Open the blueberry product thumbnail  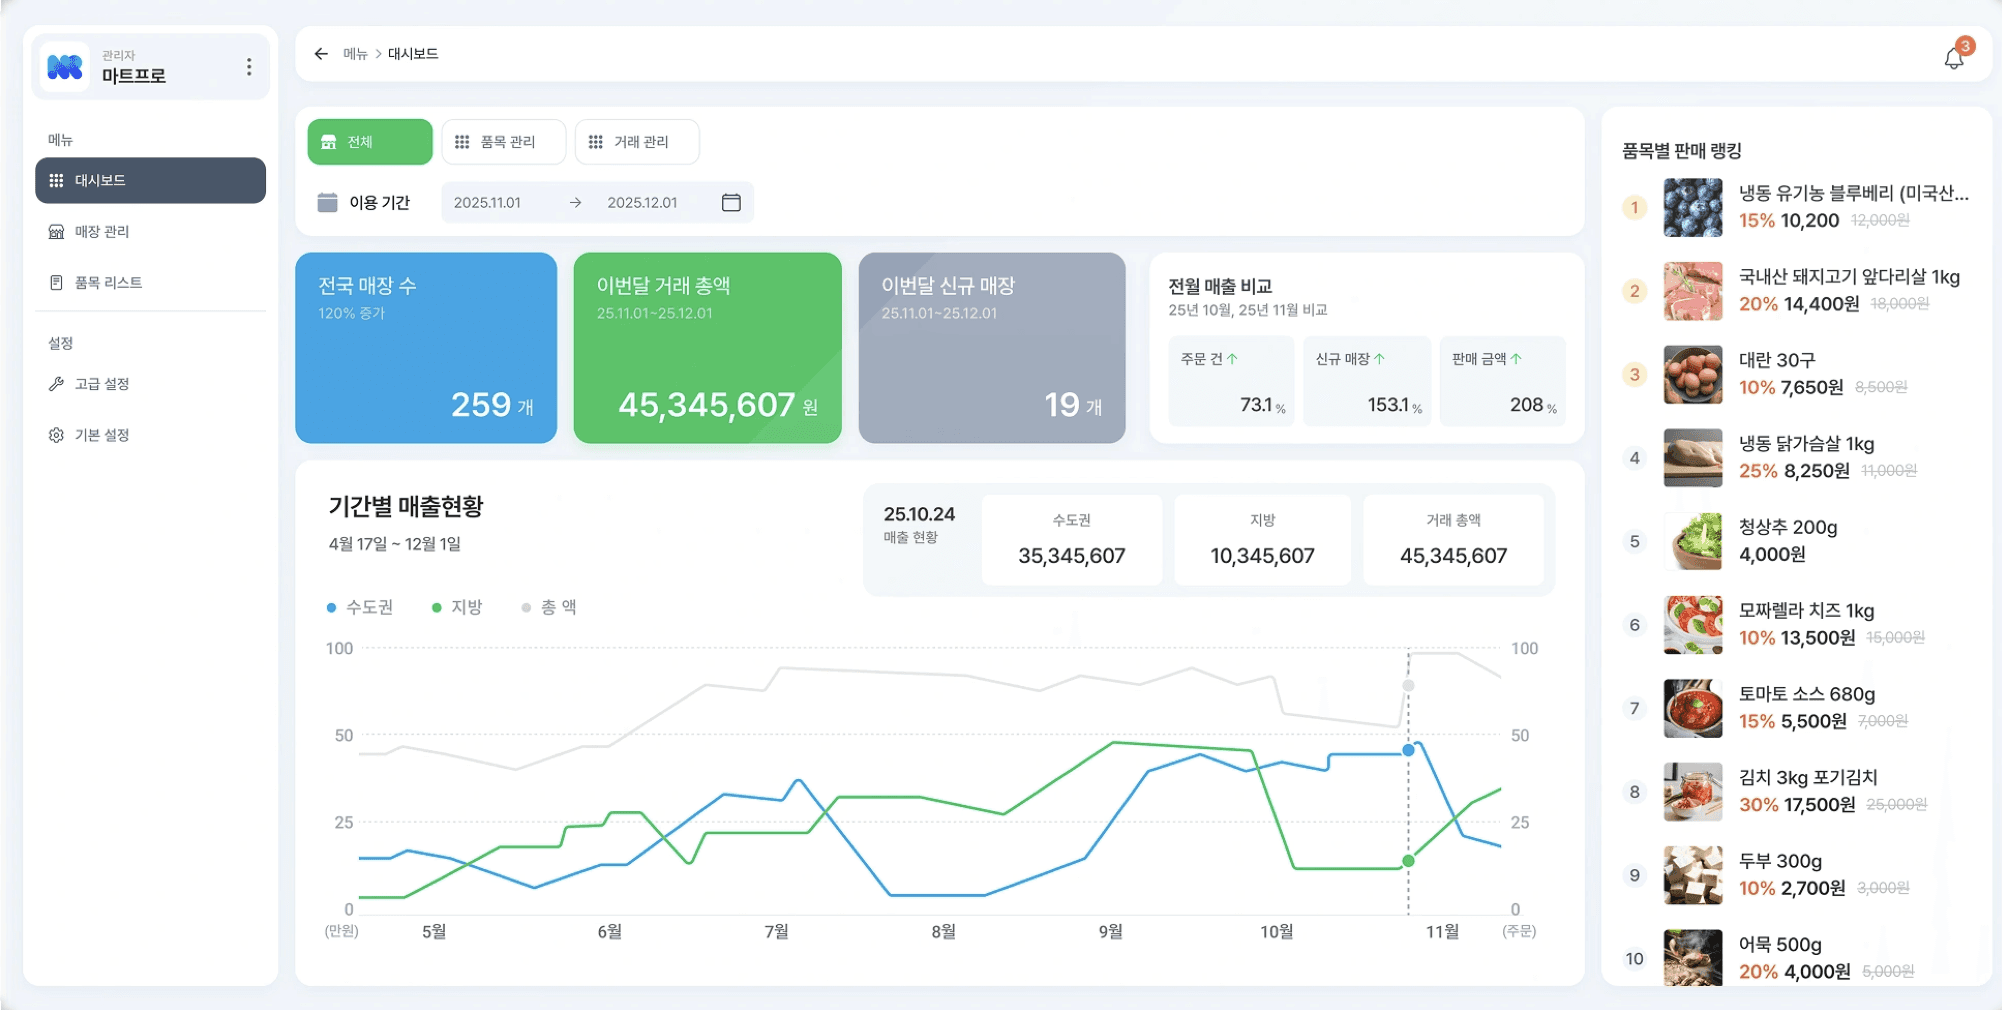[x=1693, y=208]
